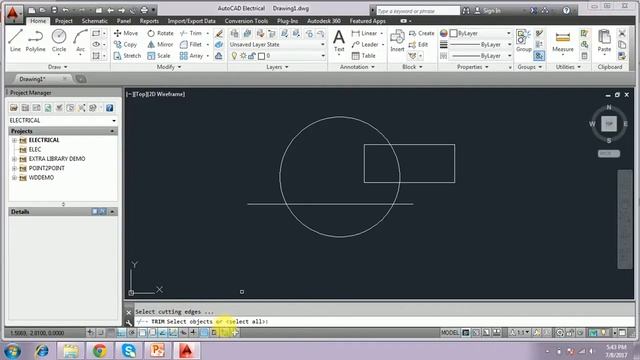
Task: Open the Project ribbon tab
Action: [x=64, y=21]
